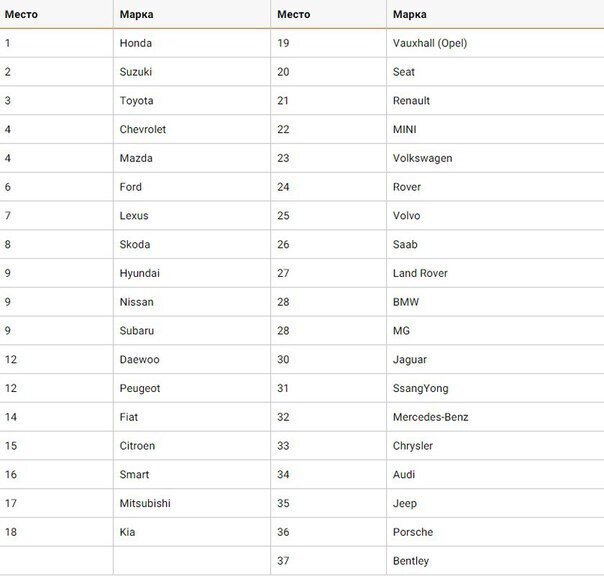The height and width of the screenshot is (576, 604).
Task: Click the Mercedes-Benz cell
Action: point(430,417)
